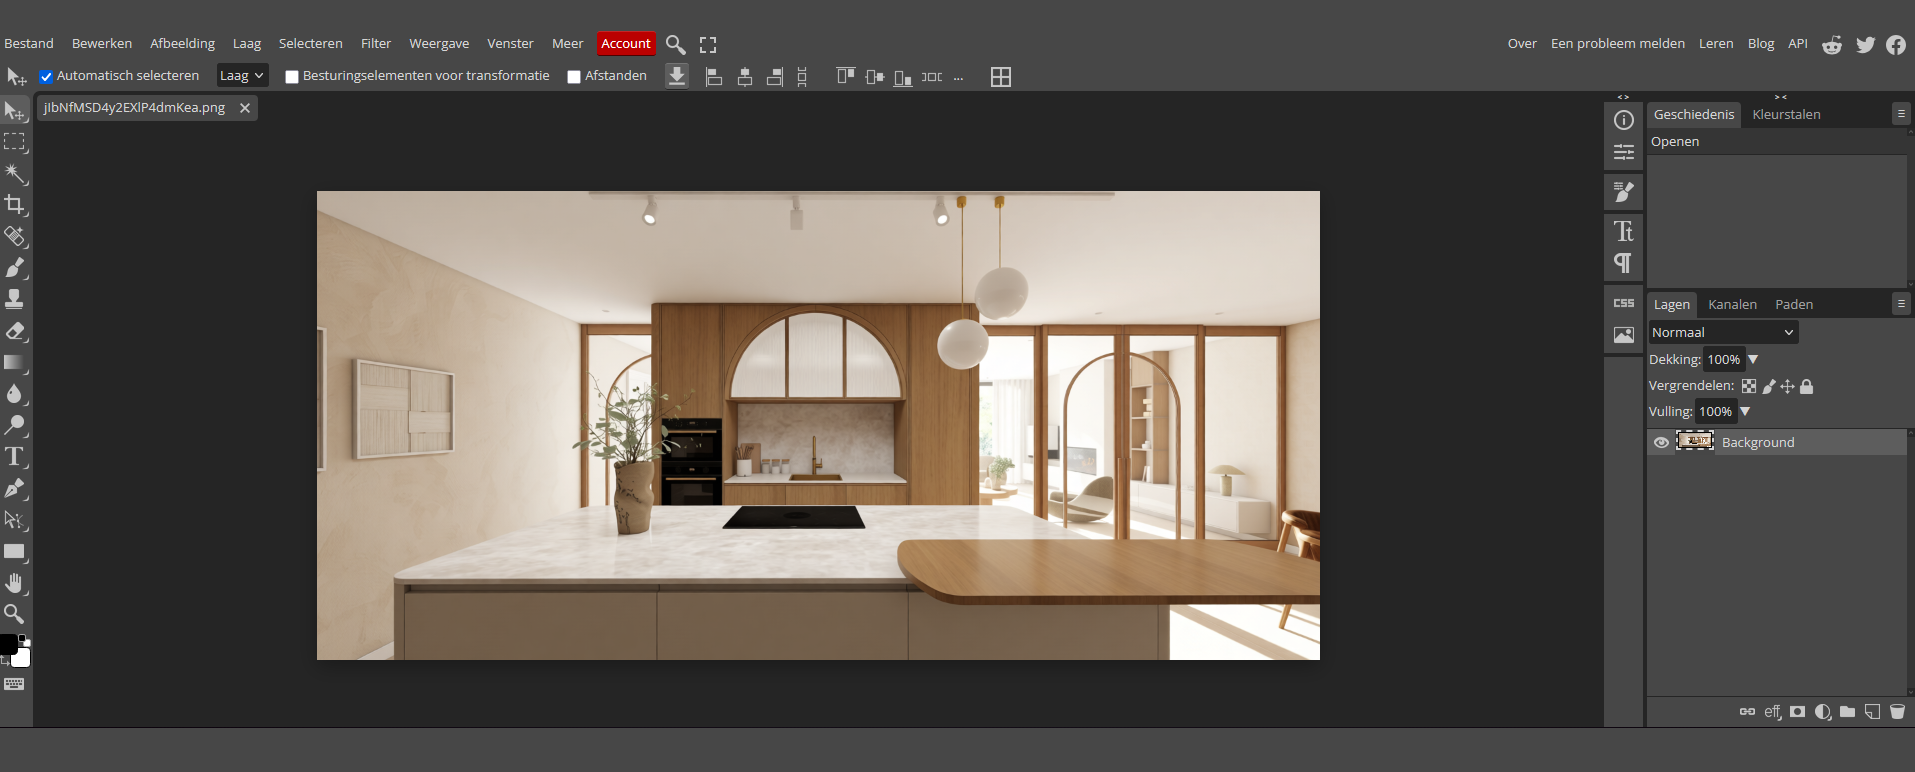
Task: Open the Normaal blend mode dropdown
Action: 1722,333
